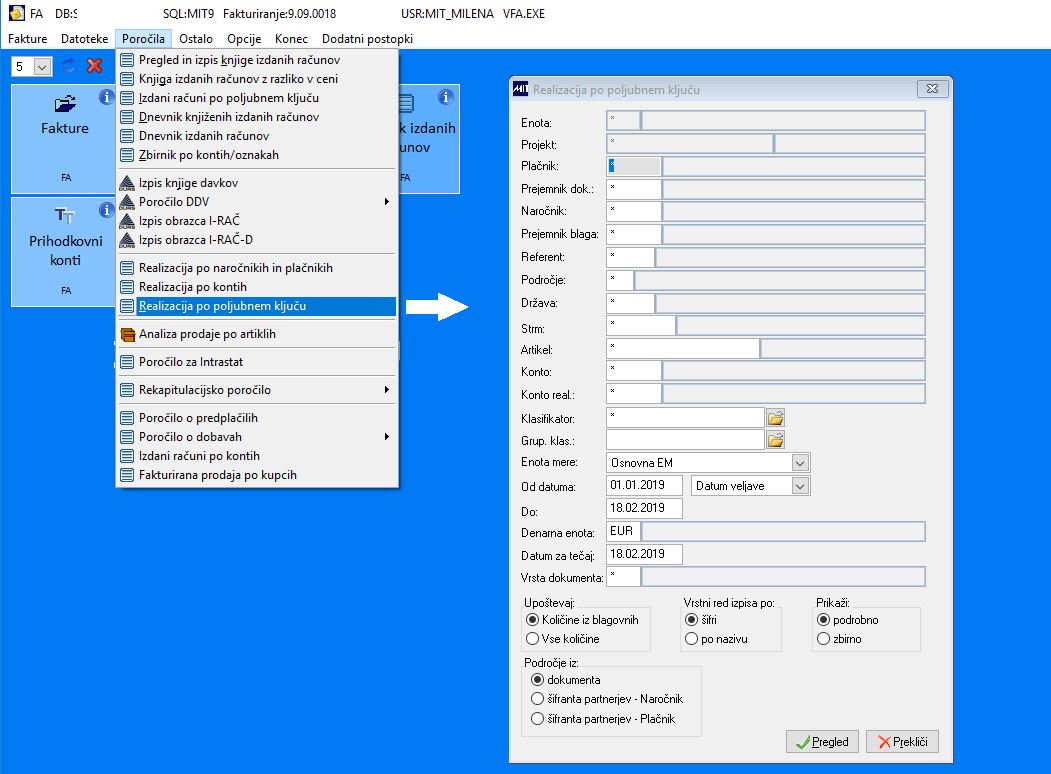1051x774 pixels.
Task: Open the Fakture folder tile icon
Action: click(x=65, y=104)
